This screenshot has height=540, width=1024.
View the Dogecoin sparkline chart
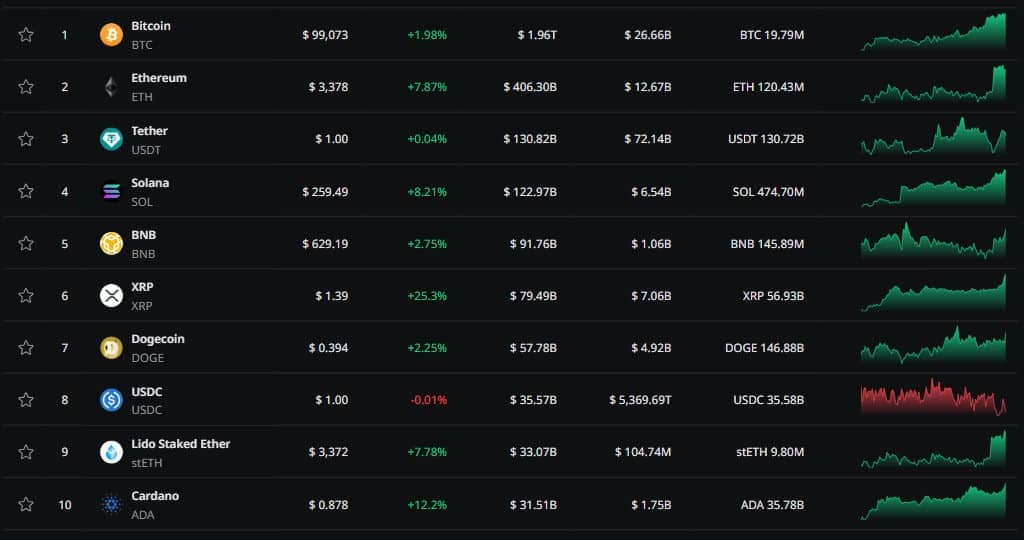pos(934,345)
